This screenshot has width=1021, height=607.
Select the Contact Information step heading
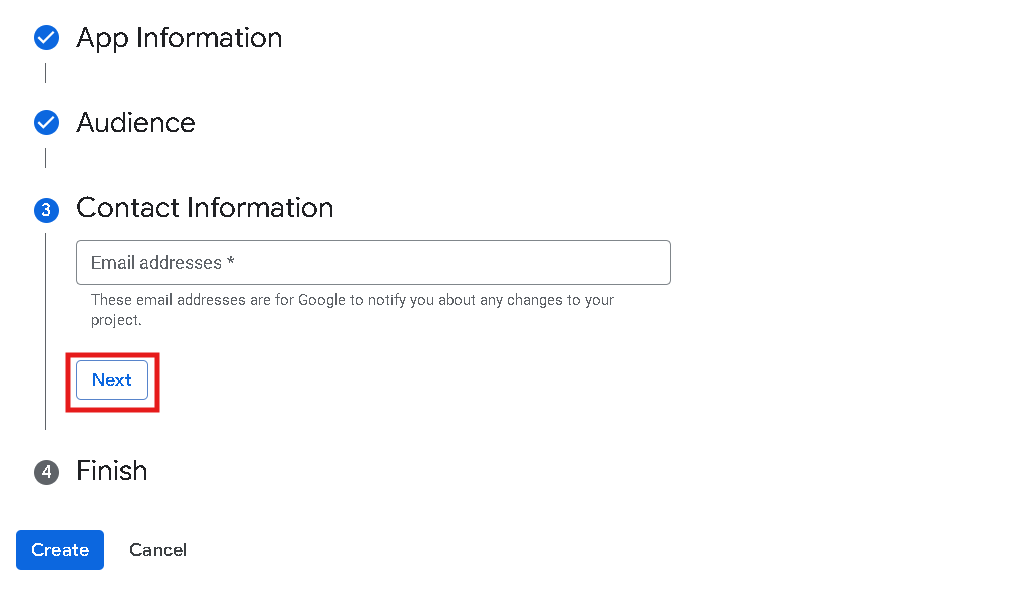tap(204, 208)
